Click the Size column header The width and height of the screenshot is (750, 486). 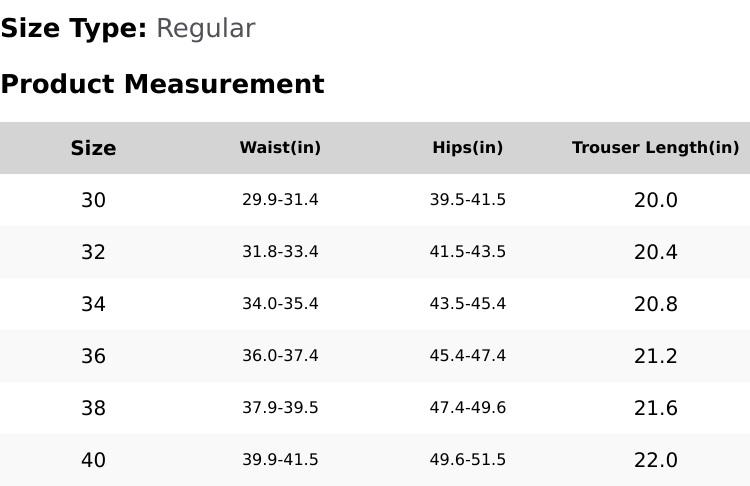click(93, 148)
